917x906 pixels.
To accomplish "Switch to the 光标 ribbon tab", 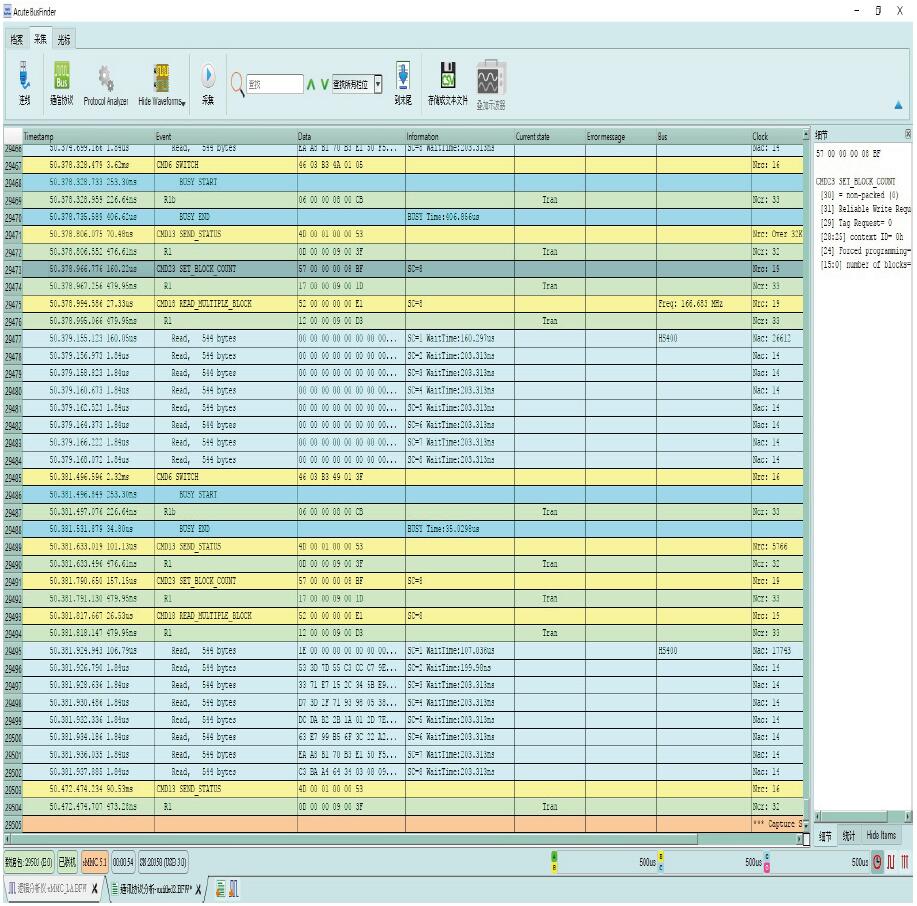I will tap(64, 40).
